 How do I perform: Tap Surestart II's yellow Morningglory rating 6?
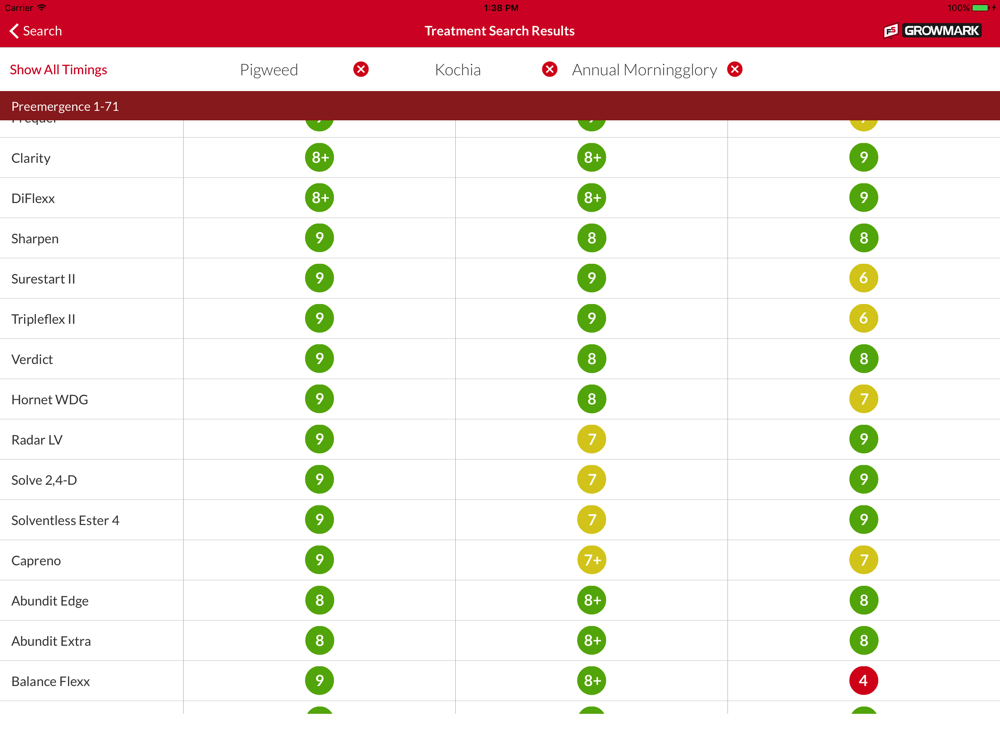click(864, 278)
